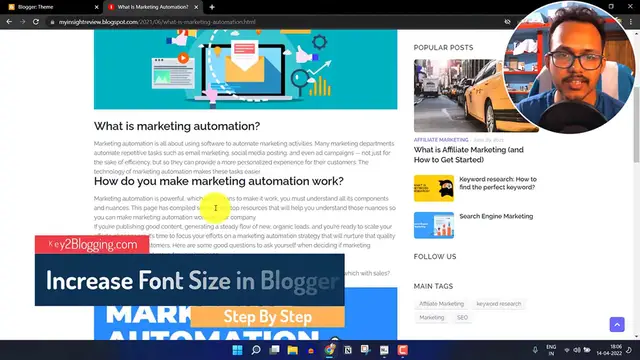Click the FOLLOW US section heading
The height and width of the screenshot is (360, 640).
tap(435, 257)
